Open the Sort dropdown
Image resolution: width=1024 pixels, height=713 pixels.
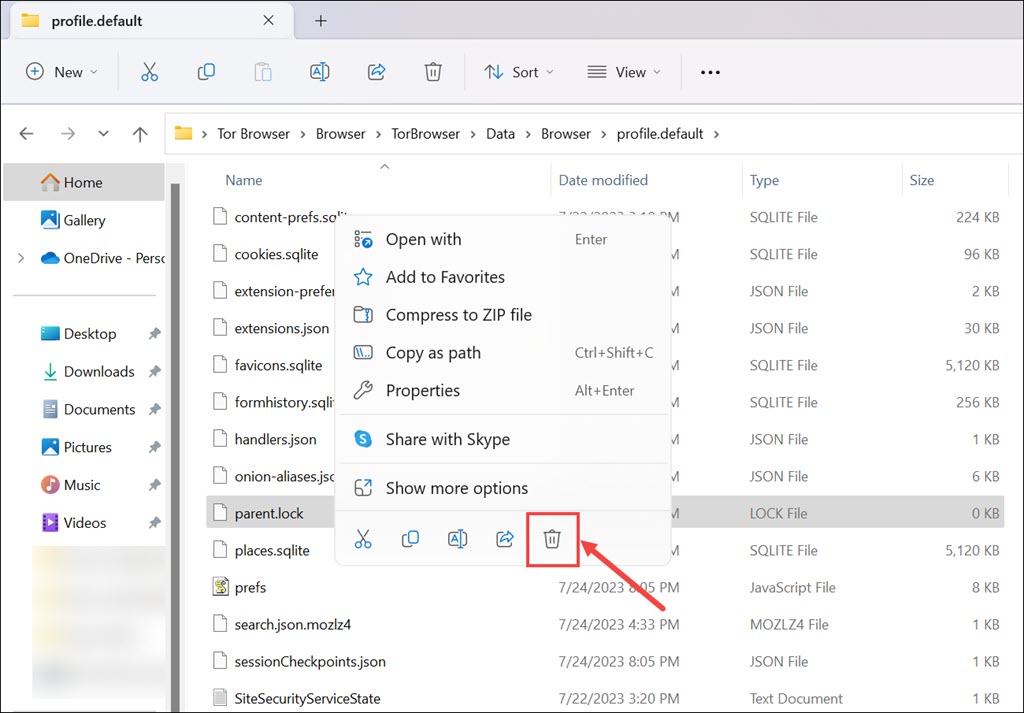518,72
